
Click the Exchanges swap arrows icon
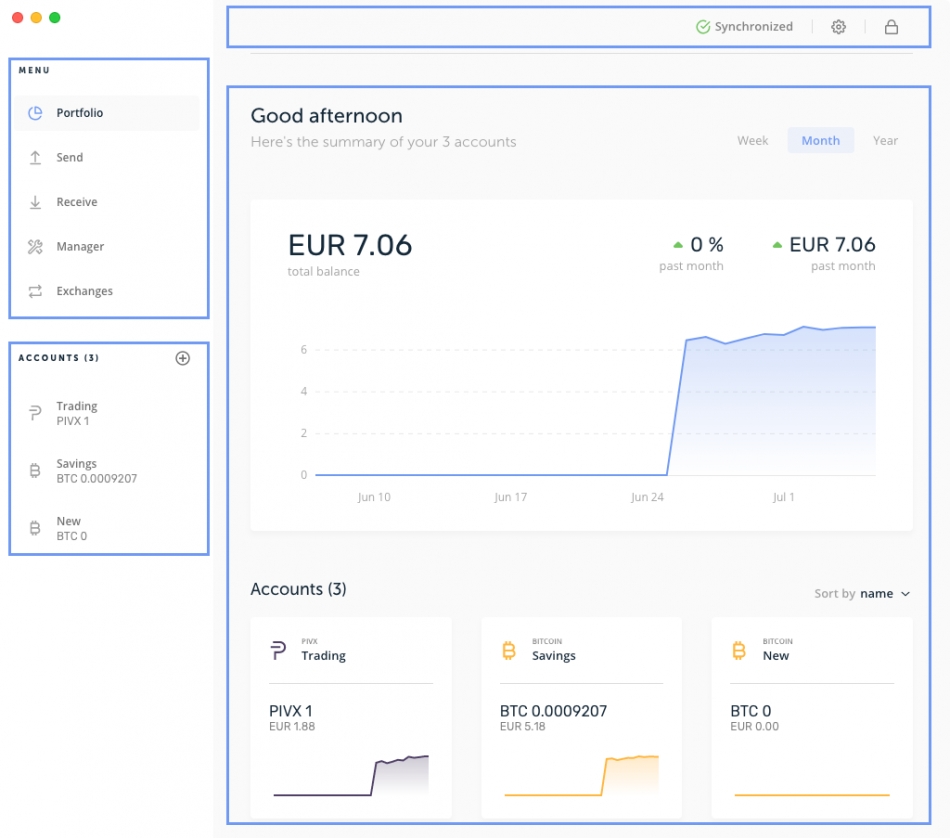pos(35,291)
